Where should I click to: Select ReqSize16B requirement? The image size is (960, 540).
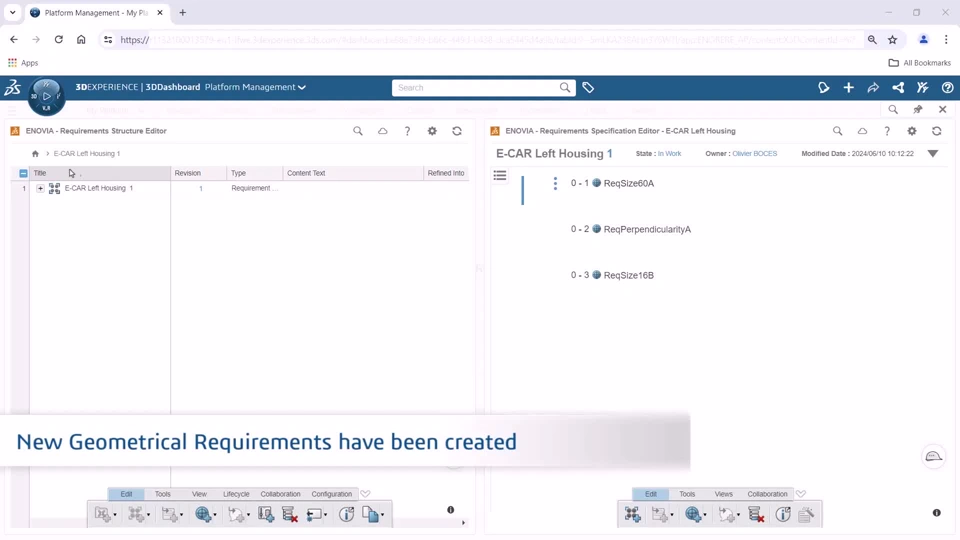pos(629,276)
